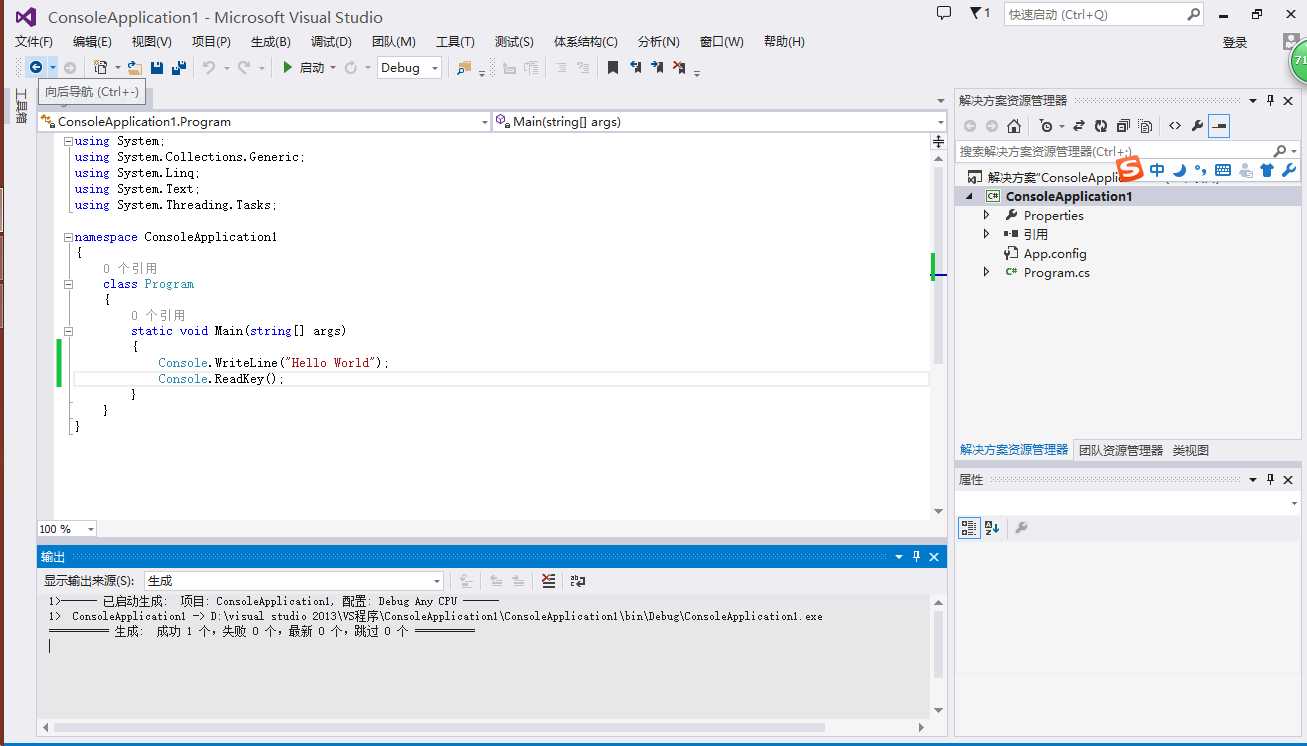Screen dimensions: 1307x746
Task: Open the notifications flag icon
Action: (x=977, y=14)
